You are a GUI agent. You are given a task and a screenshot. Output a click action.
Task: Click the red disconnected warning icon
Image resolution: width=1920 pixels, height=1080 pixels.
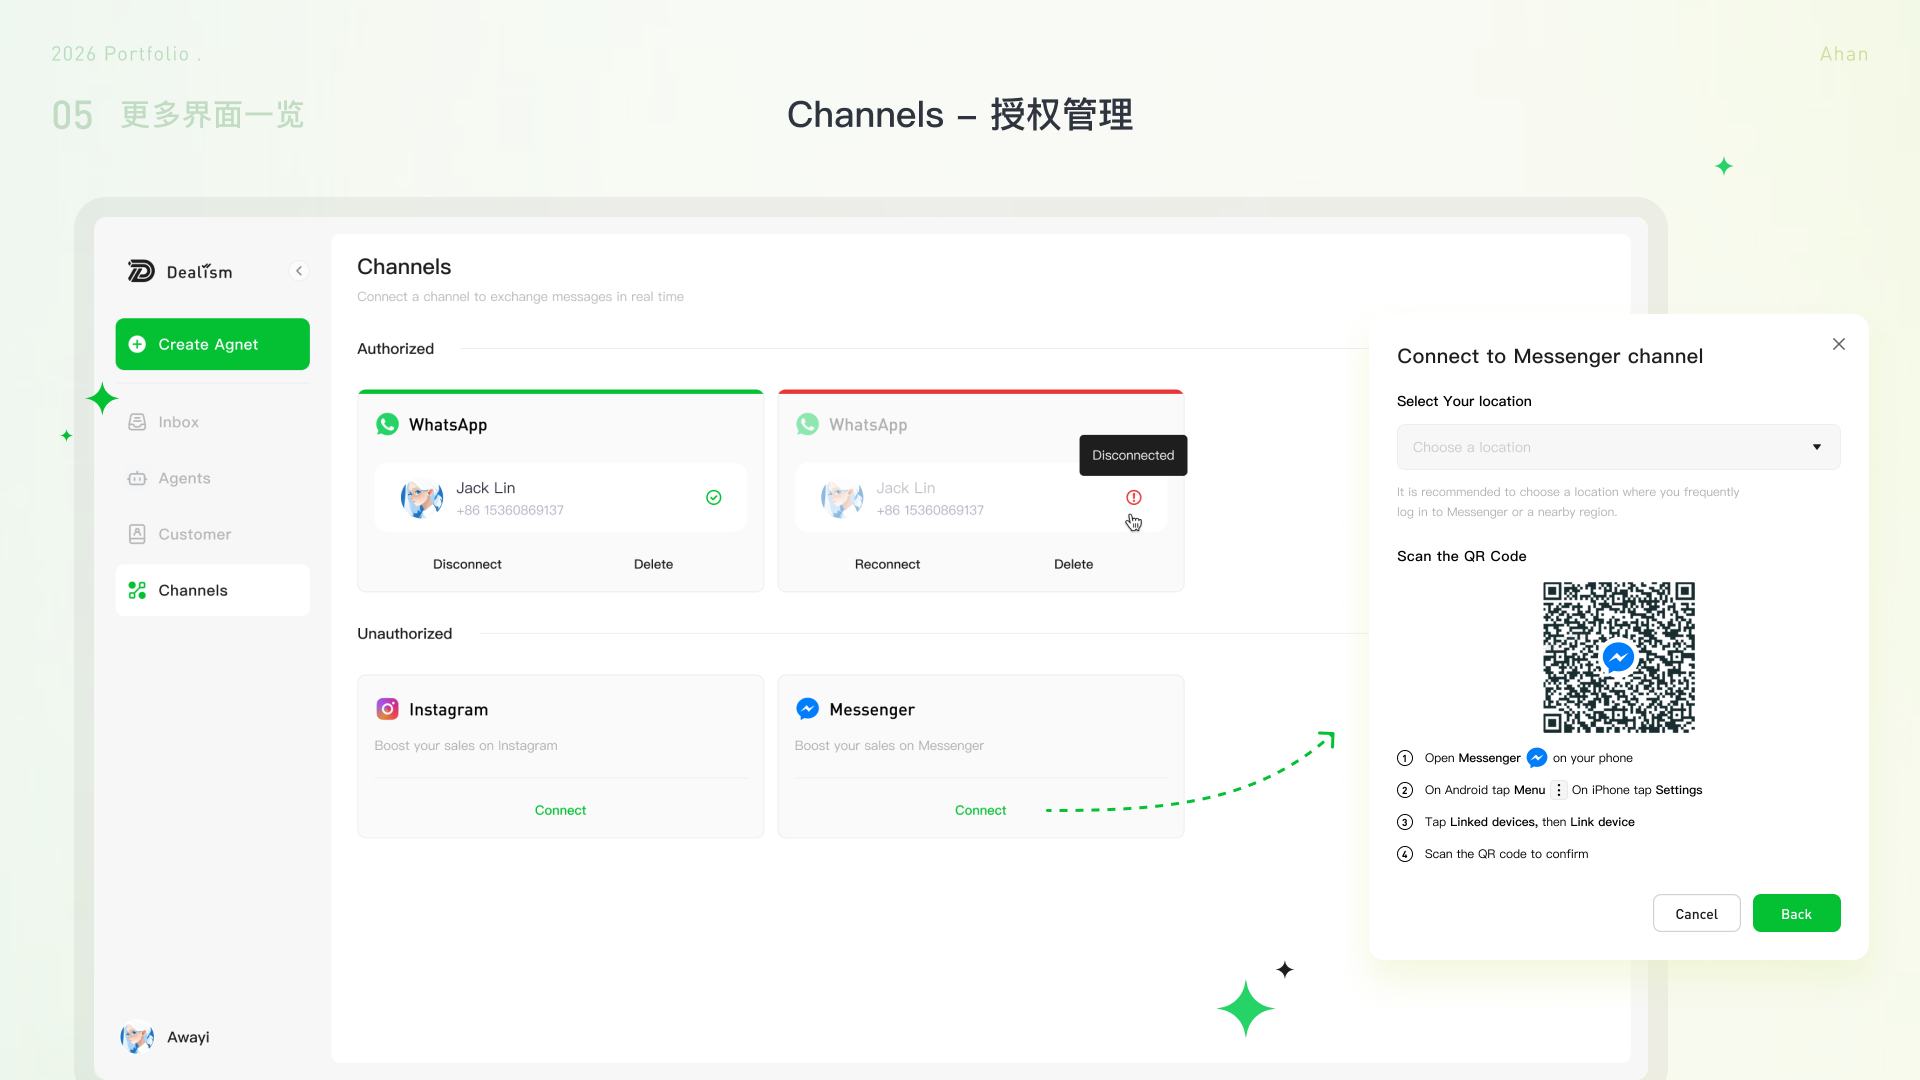[x=1134, y=498]
